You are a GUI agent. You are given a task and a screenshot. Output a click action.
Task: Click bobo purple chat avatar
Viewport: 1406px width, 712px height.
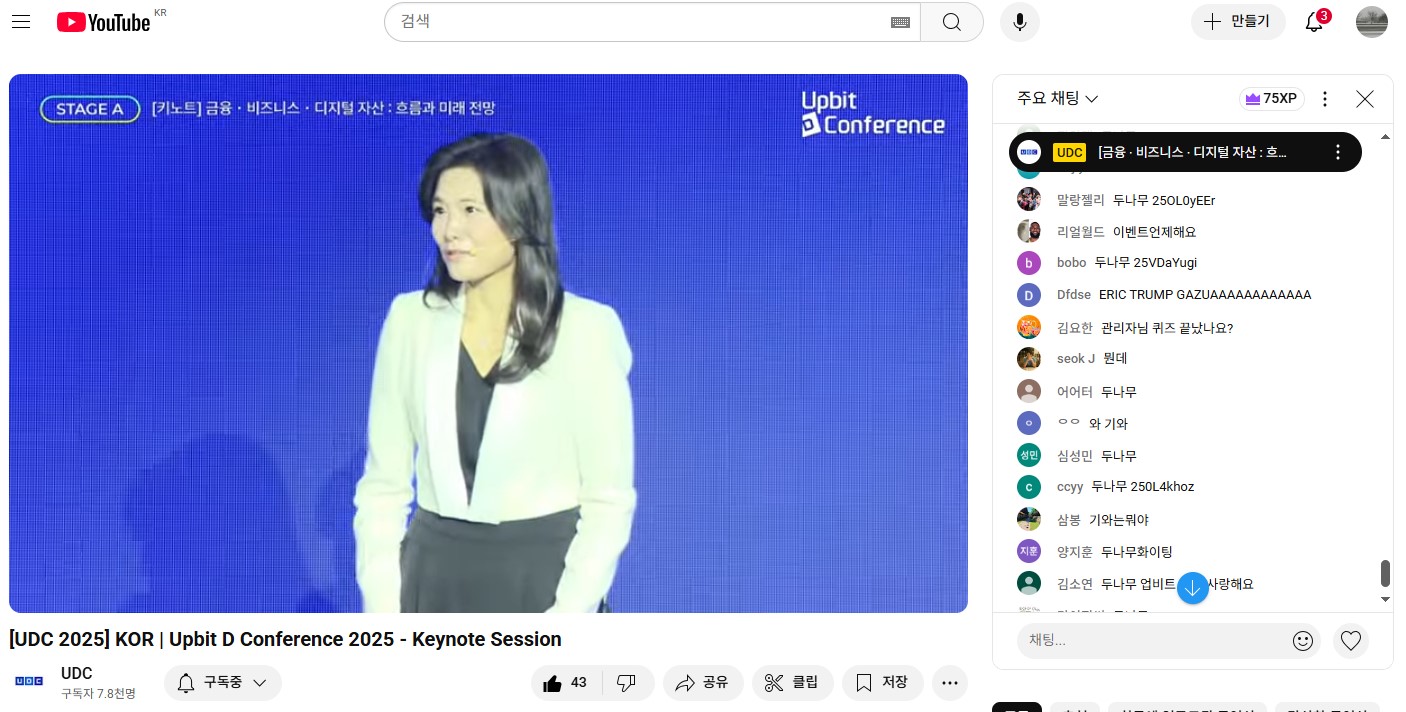1029,263
